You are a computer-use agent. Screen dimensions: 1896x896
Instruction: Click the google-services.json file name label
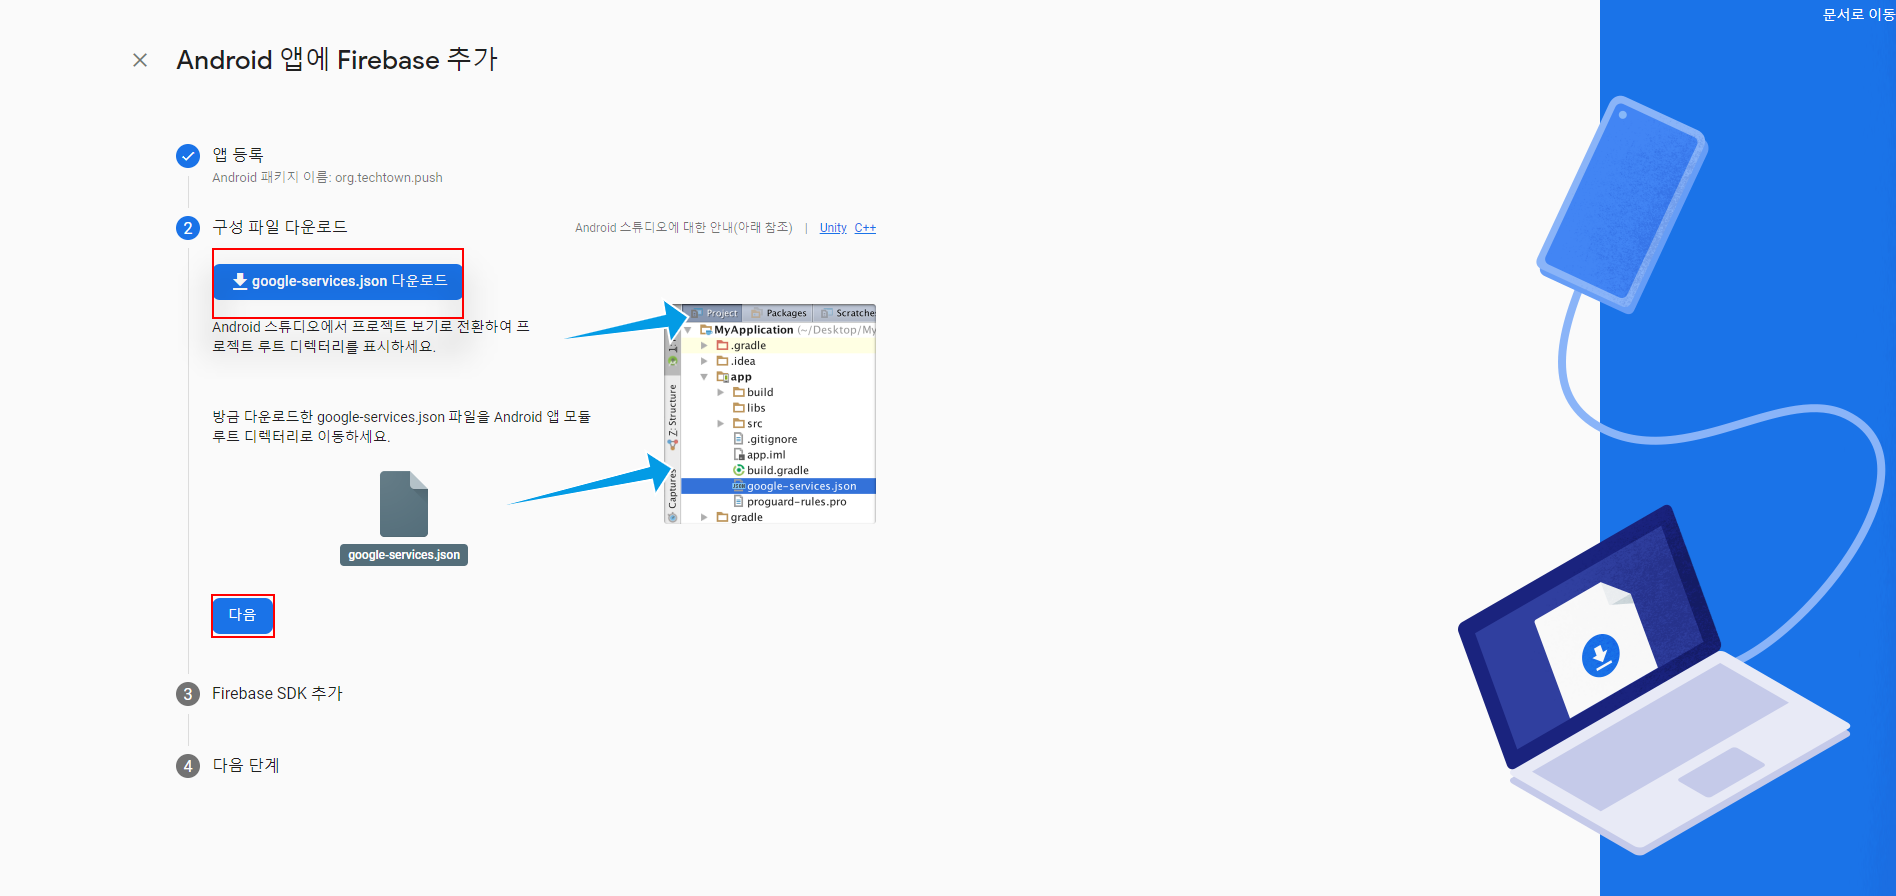404,555
